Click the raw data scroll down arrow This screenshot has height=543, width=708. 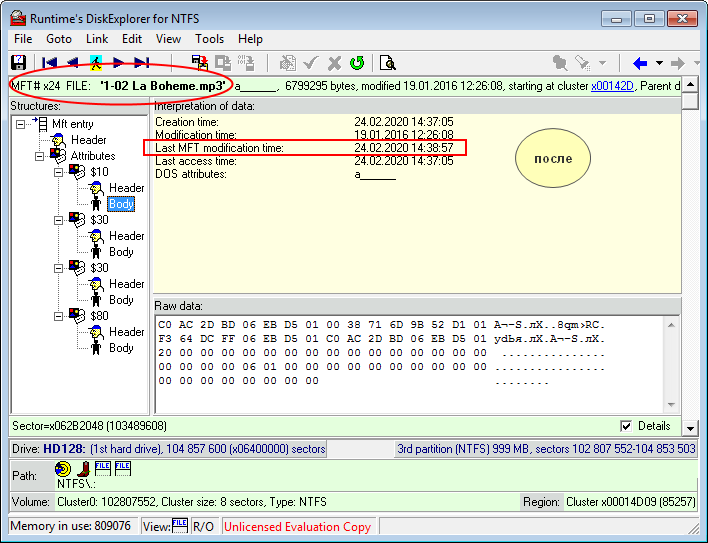coord(671,404)
